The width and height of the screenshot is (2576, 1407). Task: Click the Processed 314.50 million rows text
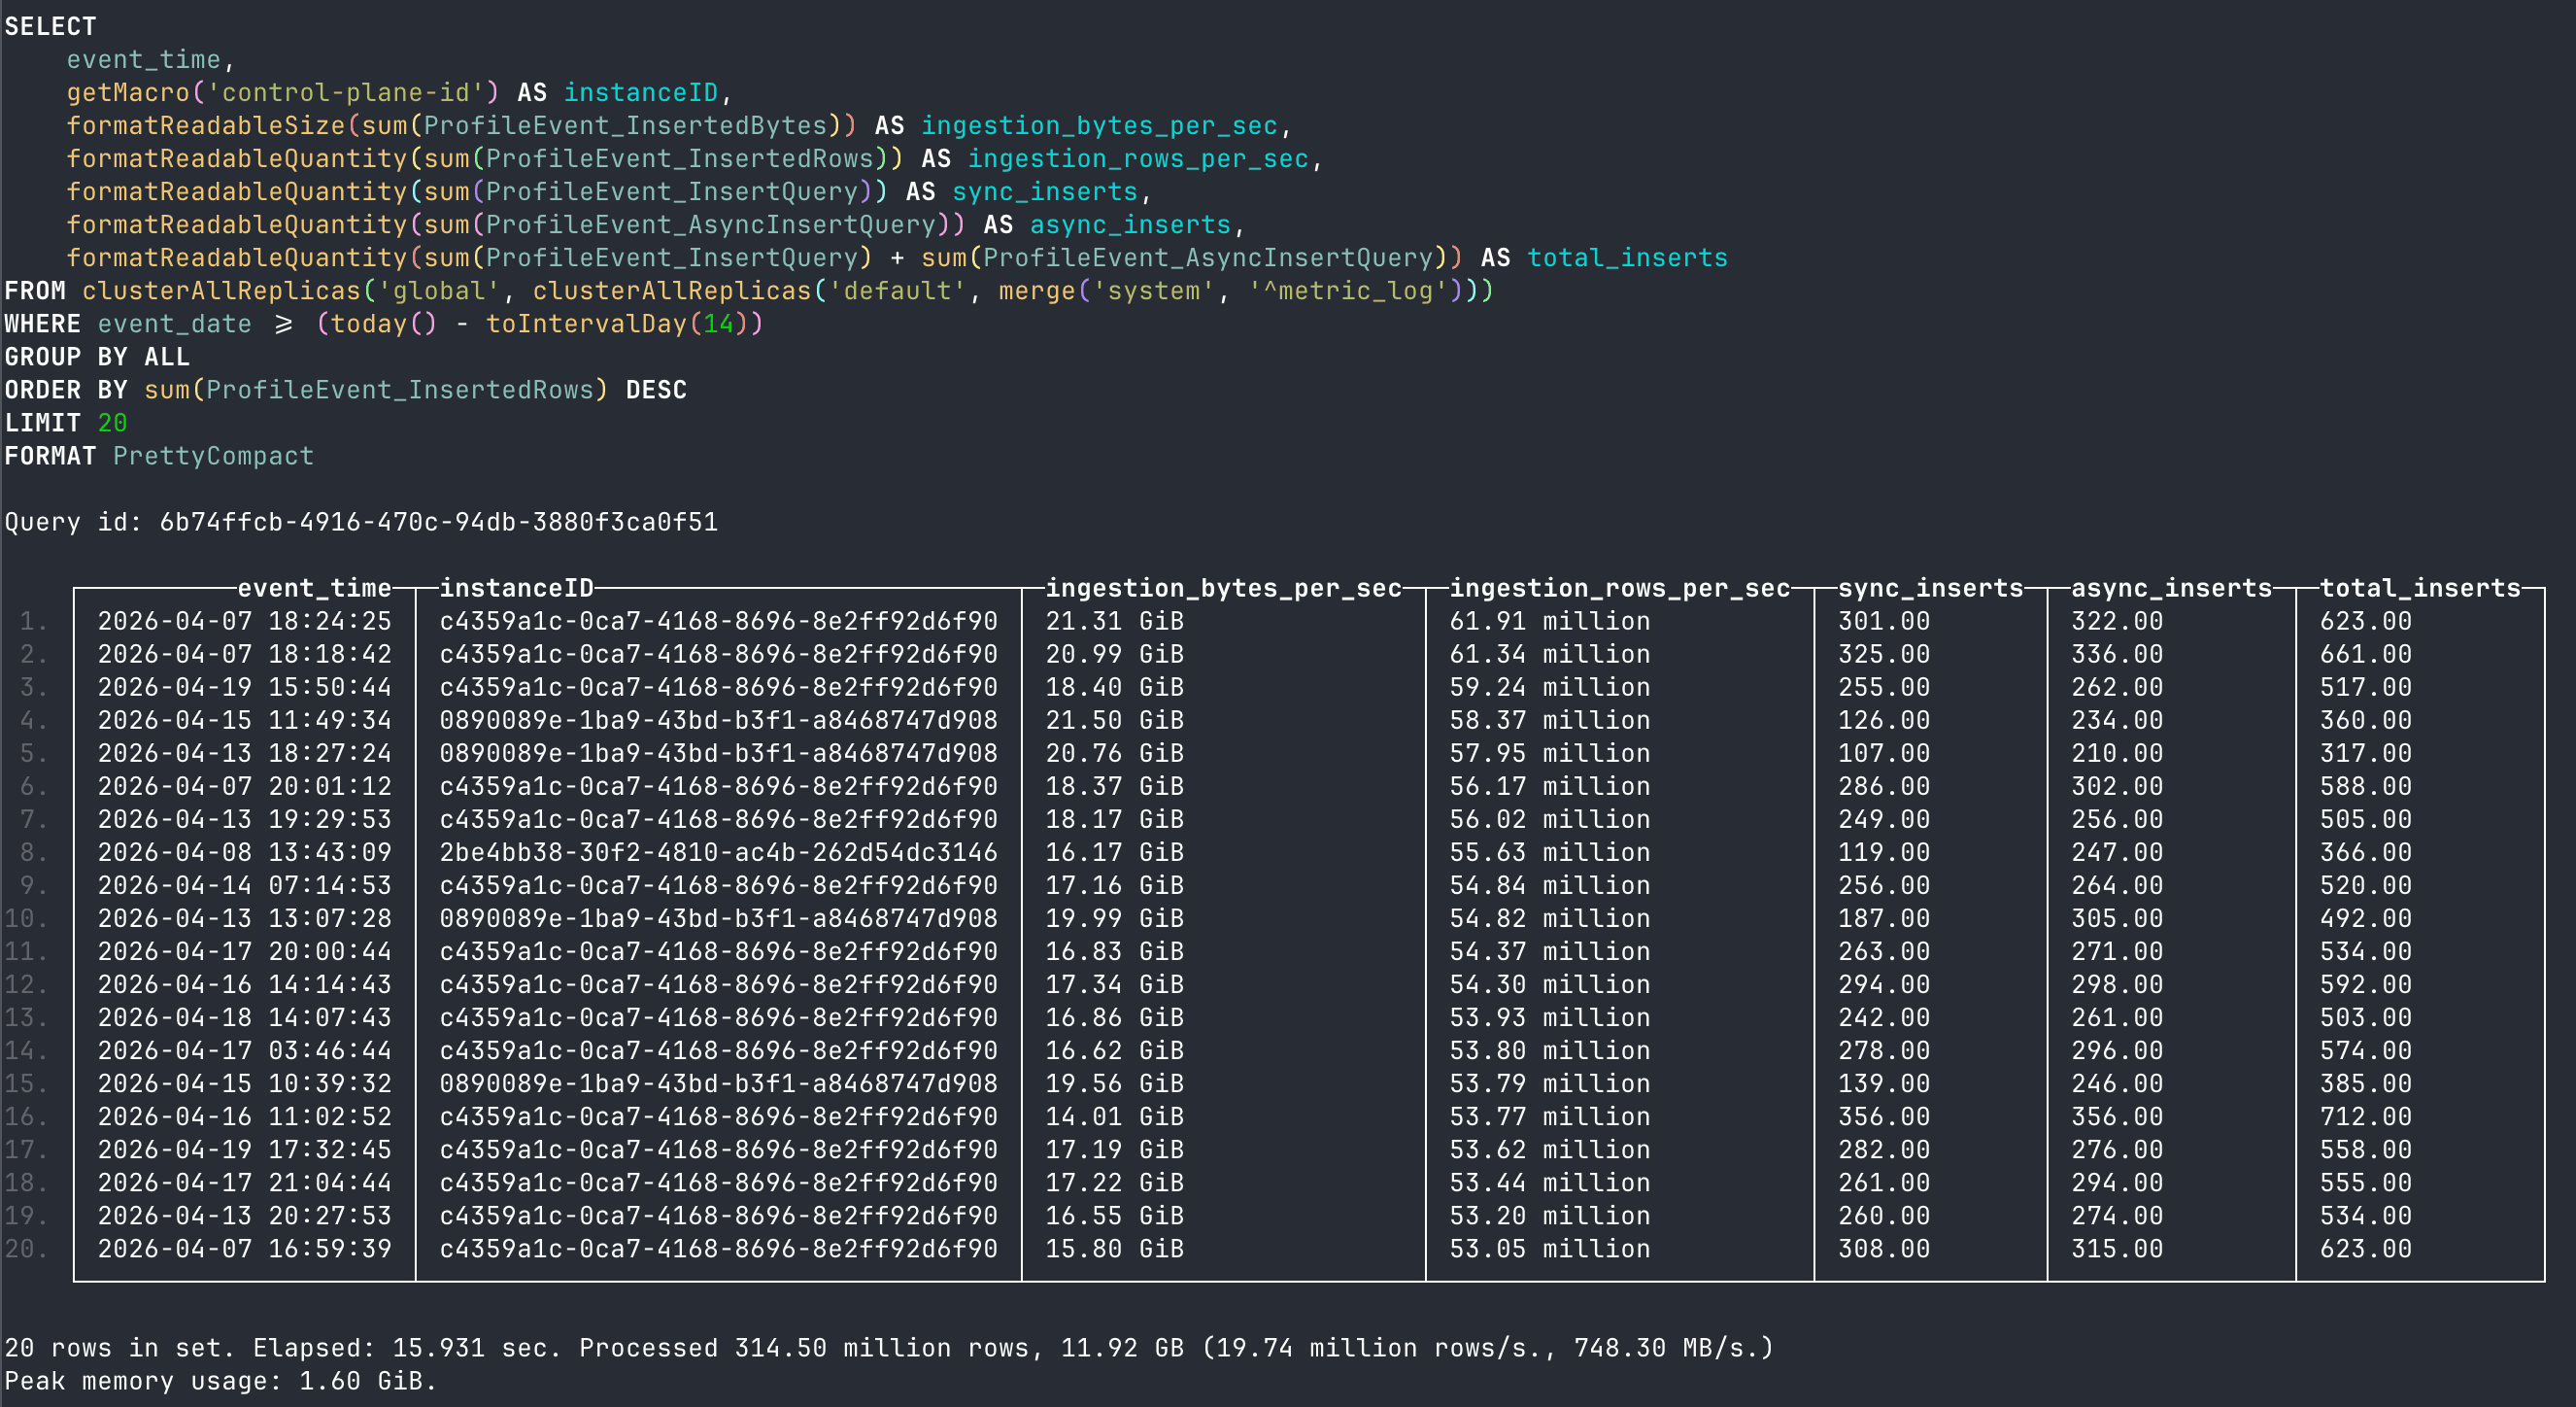pos(803,1347)
